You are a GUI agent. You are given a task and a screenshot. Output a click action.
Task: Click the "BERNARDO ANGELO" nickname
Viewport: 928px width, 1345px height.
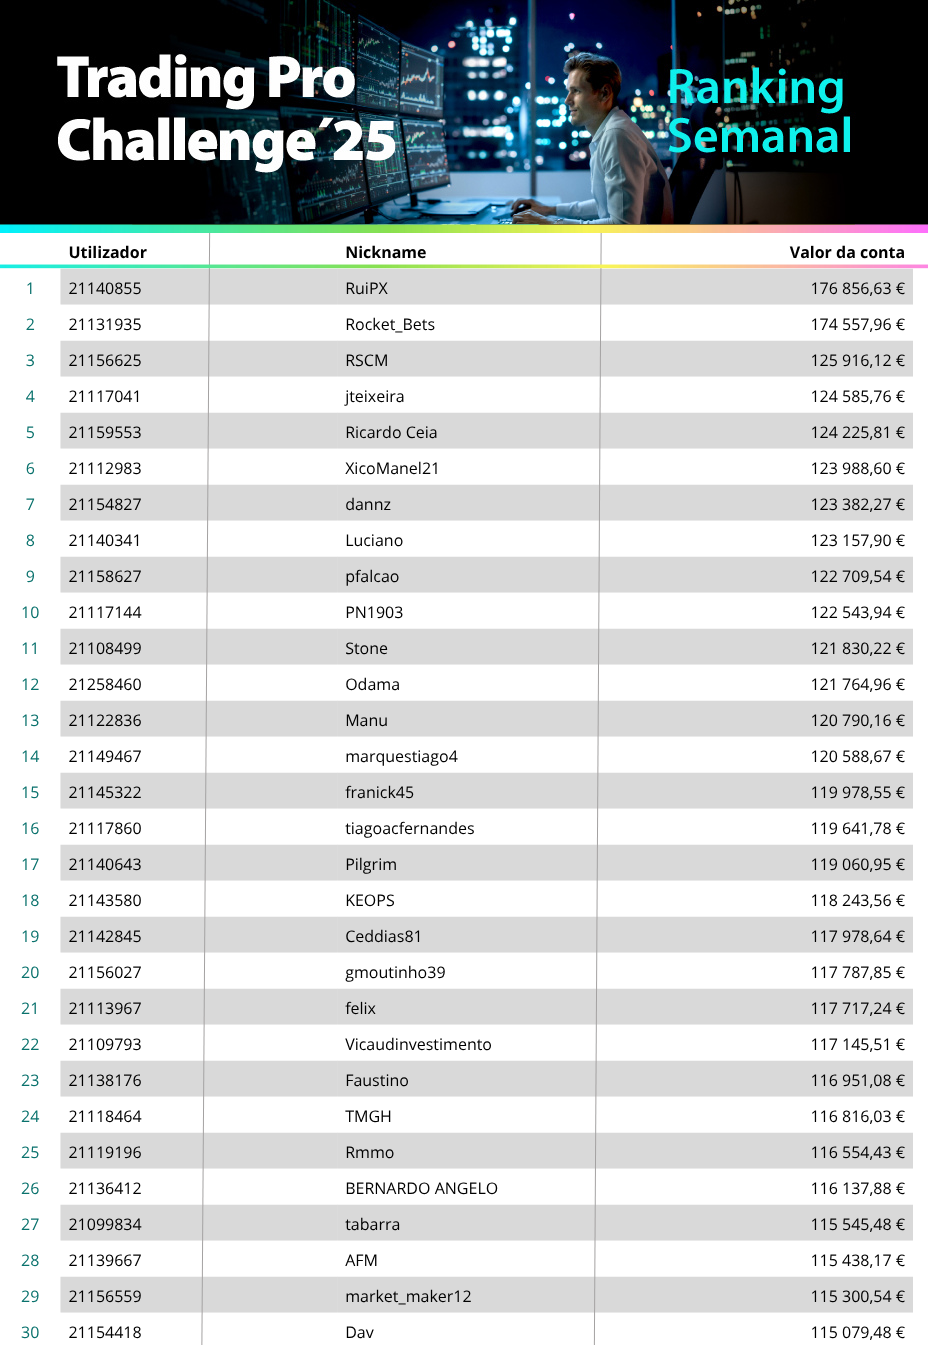click(x=421, y=1188)
